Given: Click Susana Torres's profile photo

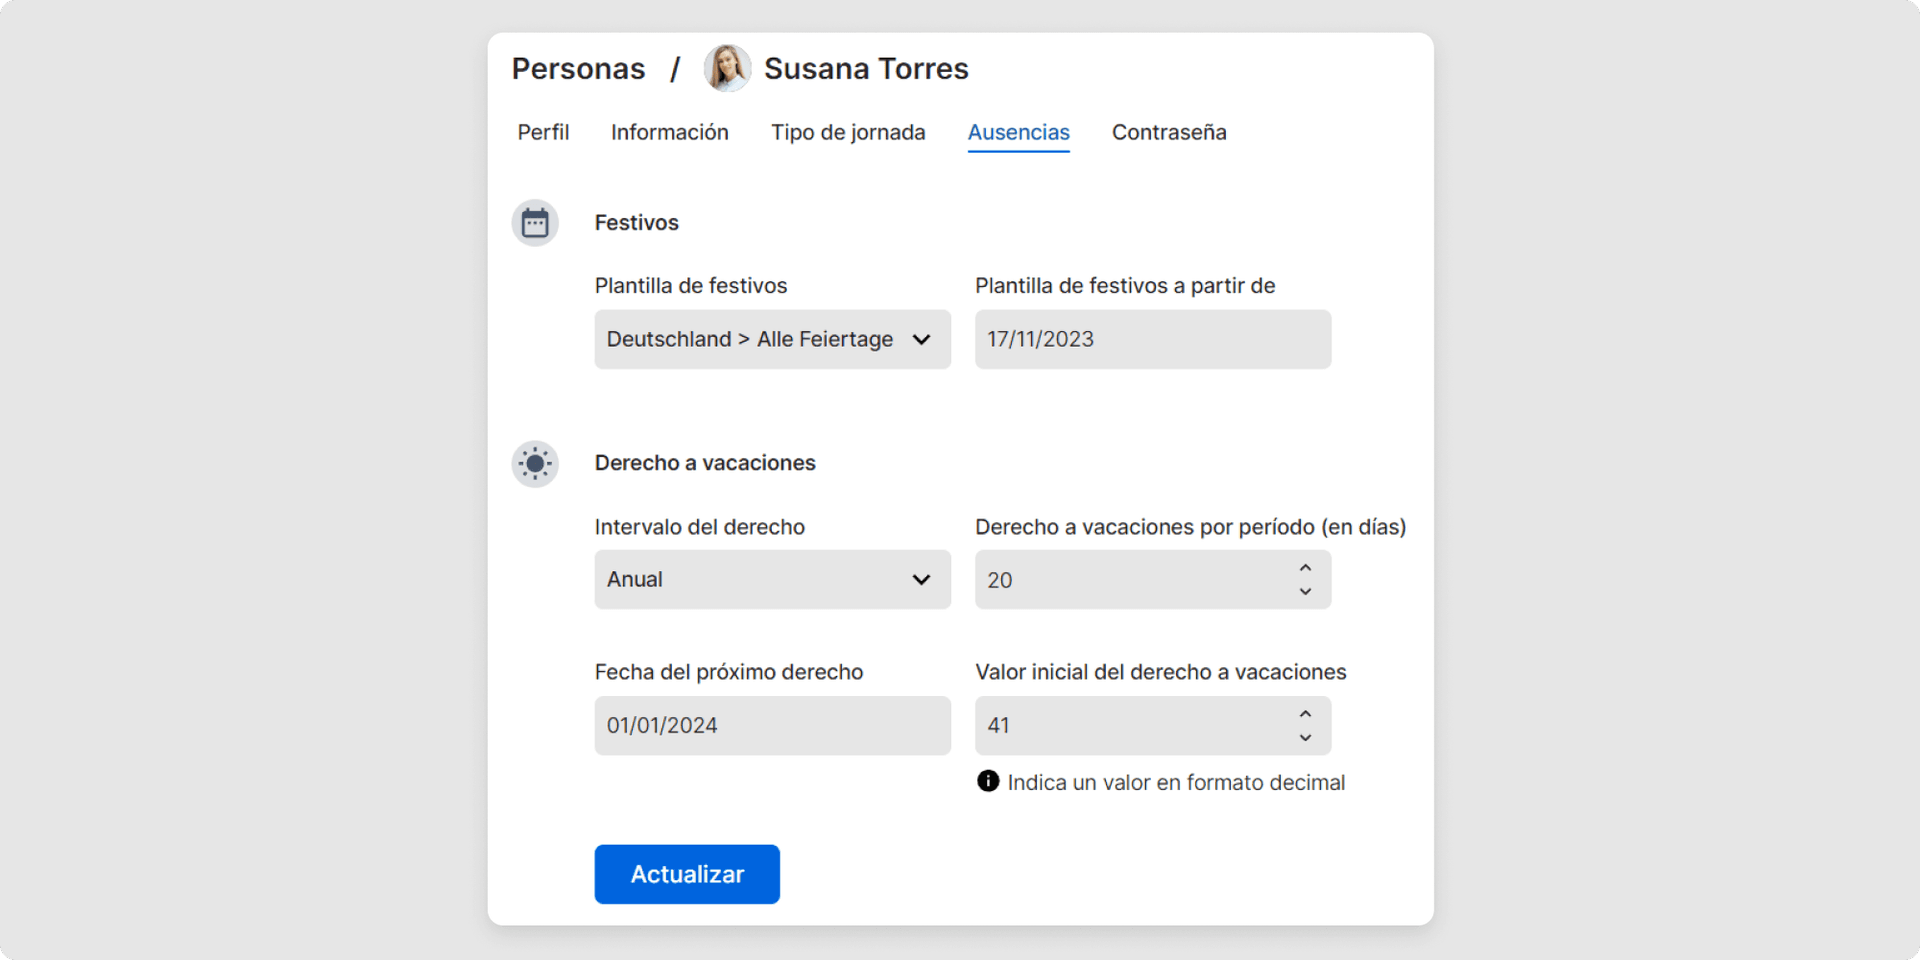Looking at the screenshot, I should coord(727,68).
